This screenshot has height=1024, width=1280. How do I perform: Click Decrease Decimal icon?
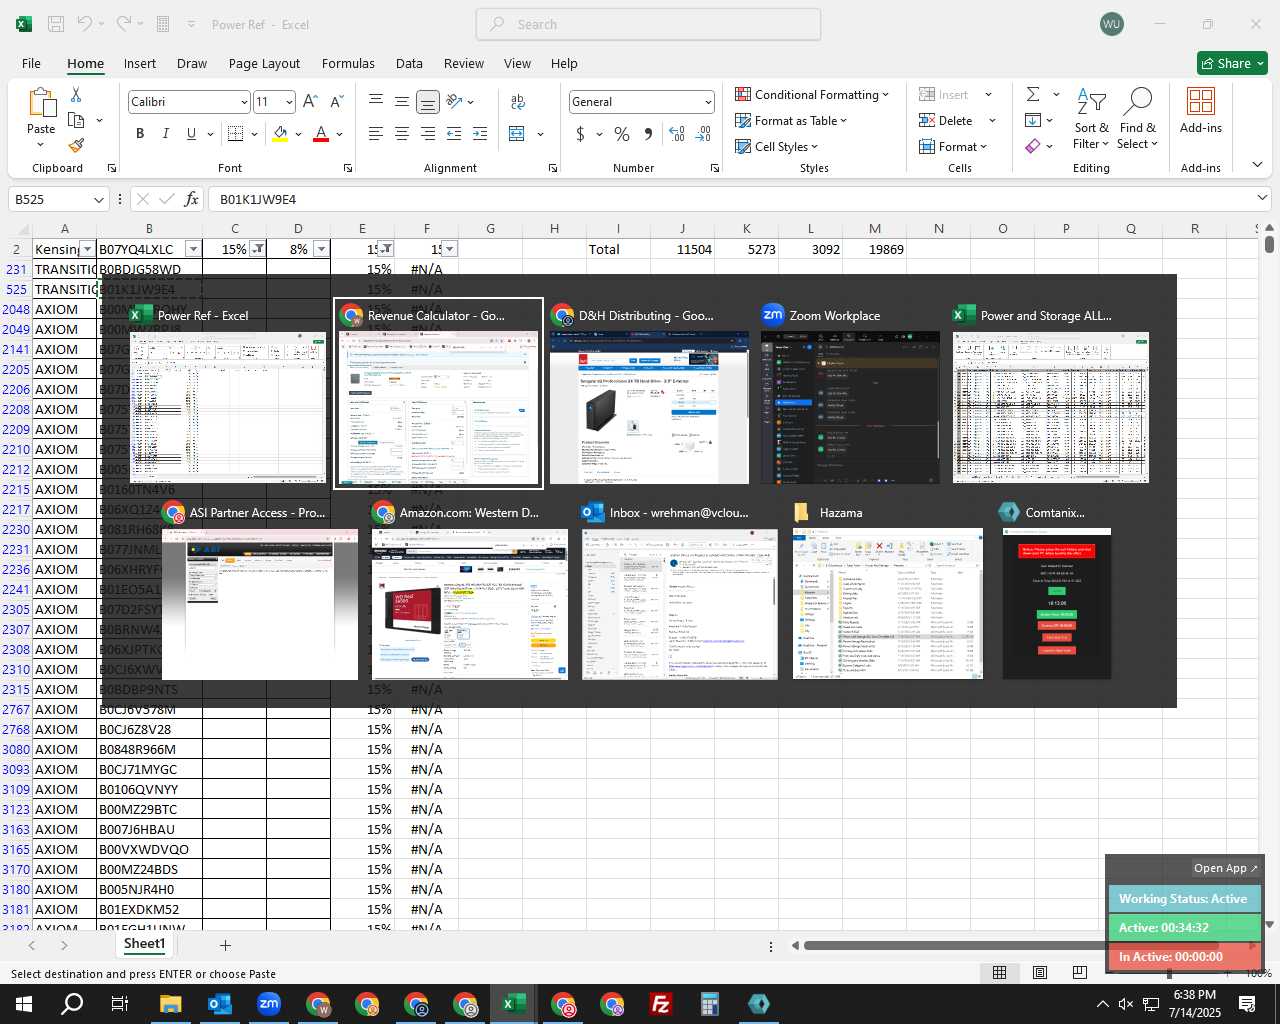coord(703,134)
